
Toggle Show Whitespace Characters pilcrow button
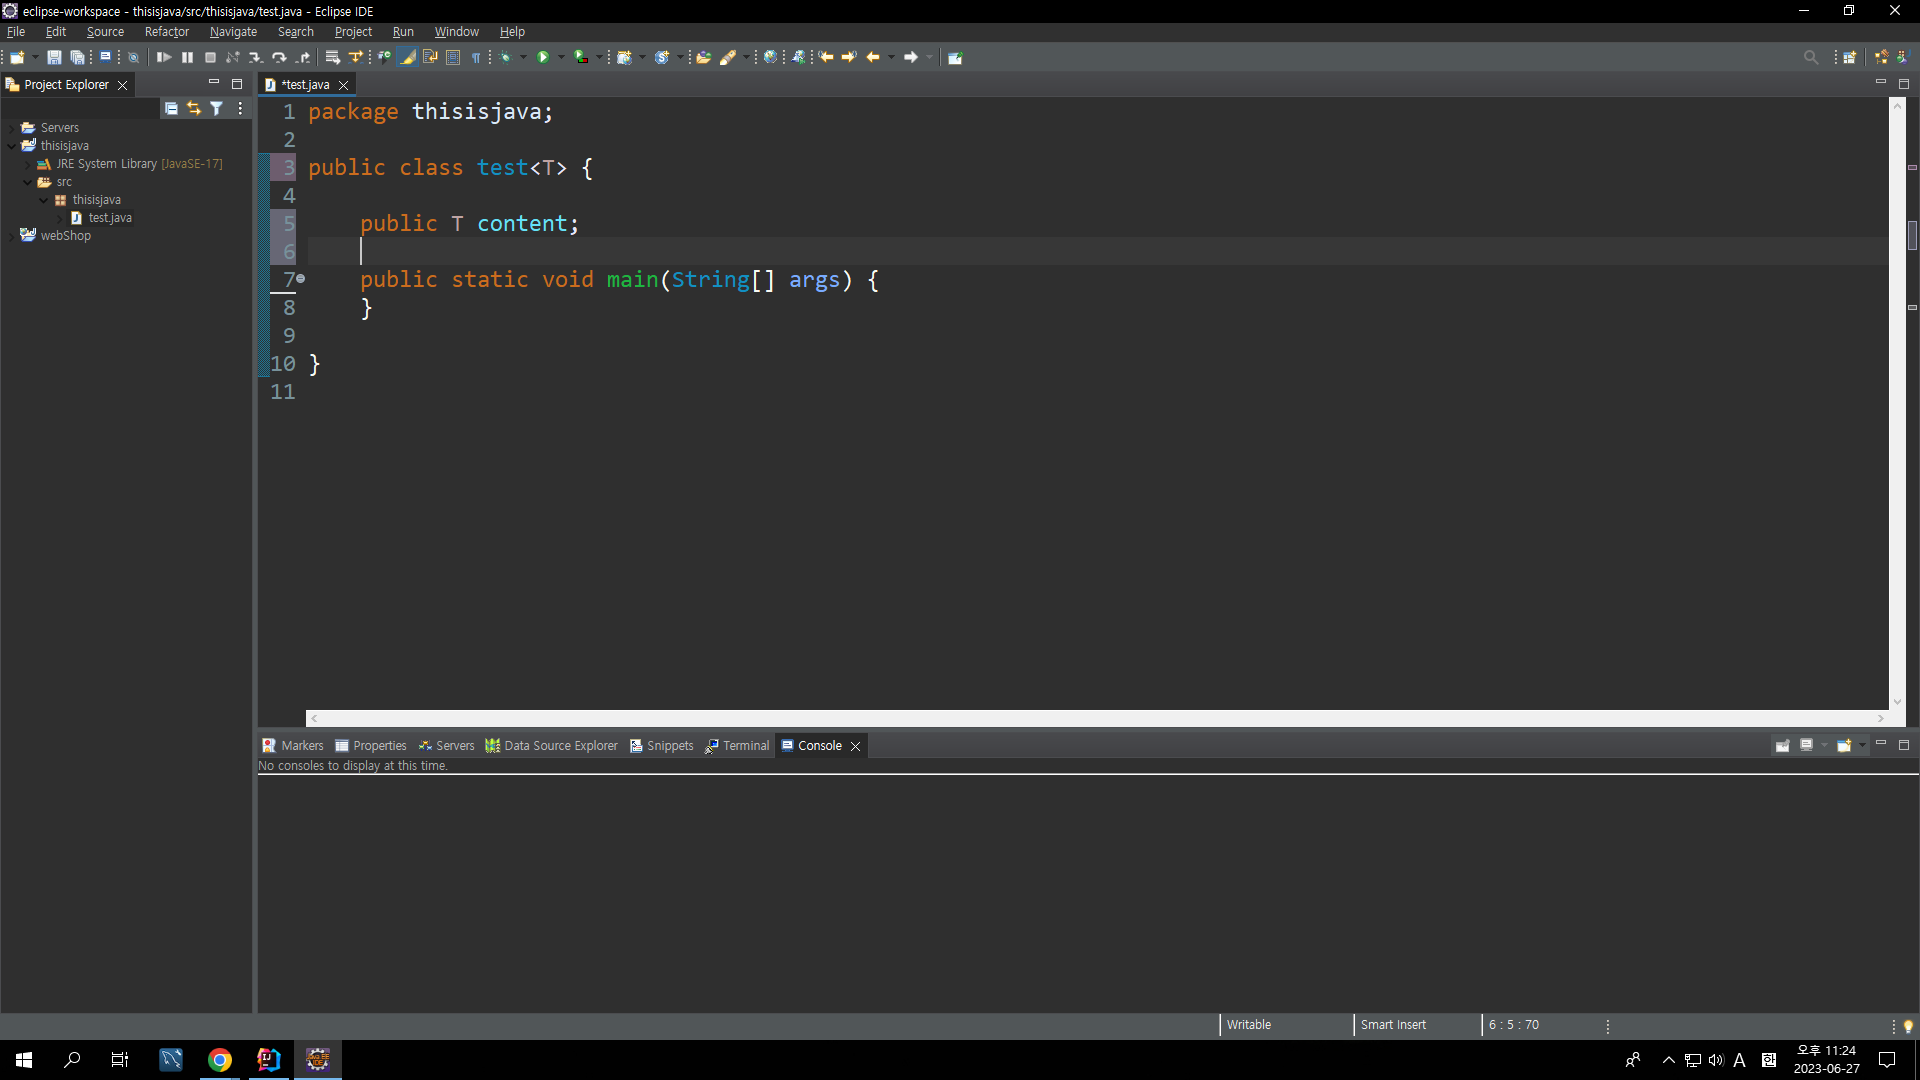tap(476, 57)
